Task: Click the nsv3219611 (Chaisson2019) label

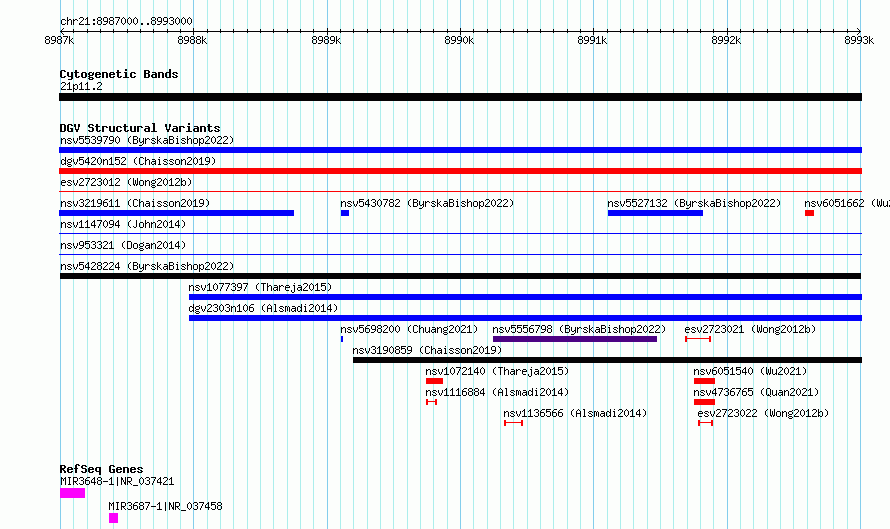Action: click(x=135, y=203)
